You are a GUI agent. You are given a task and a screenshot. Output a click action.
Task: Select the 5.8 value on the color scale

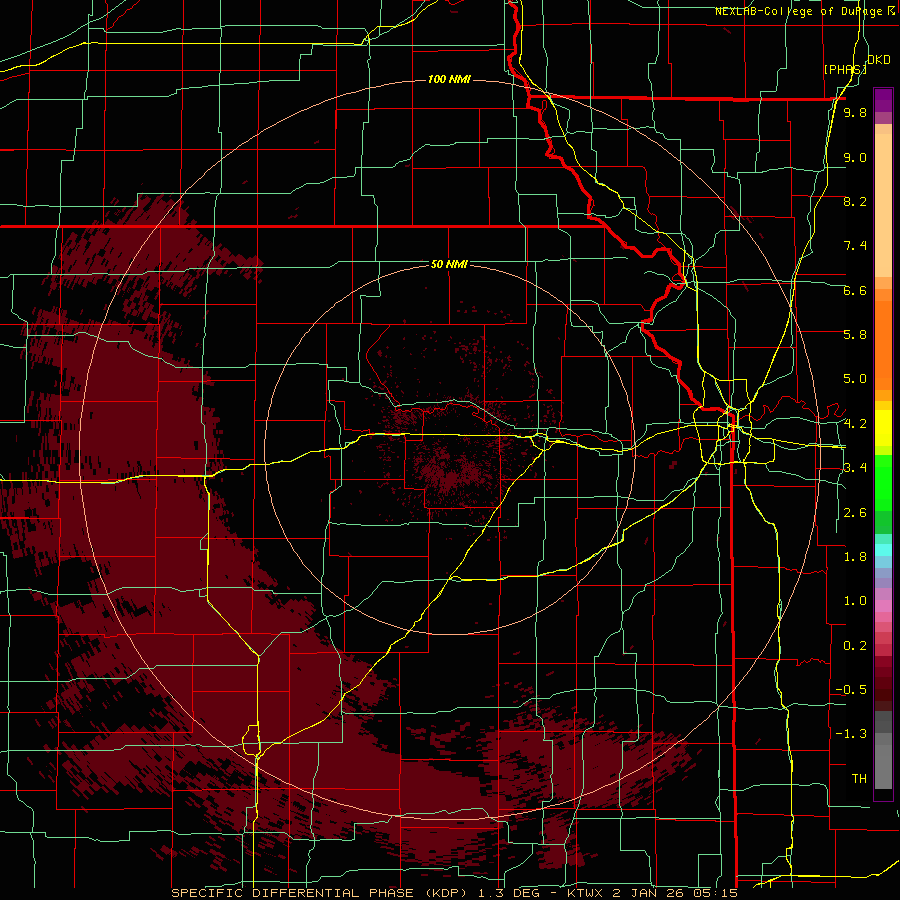855,335
